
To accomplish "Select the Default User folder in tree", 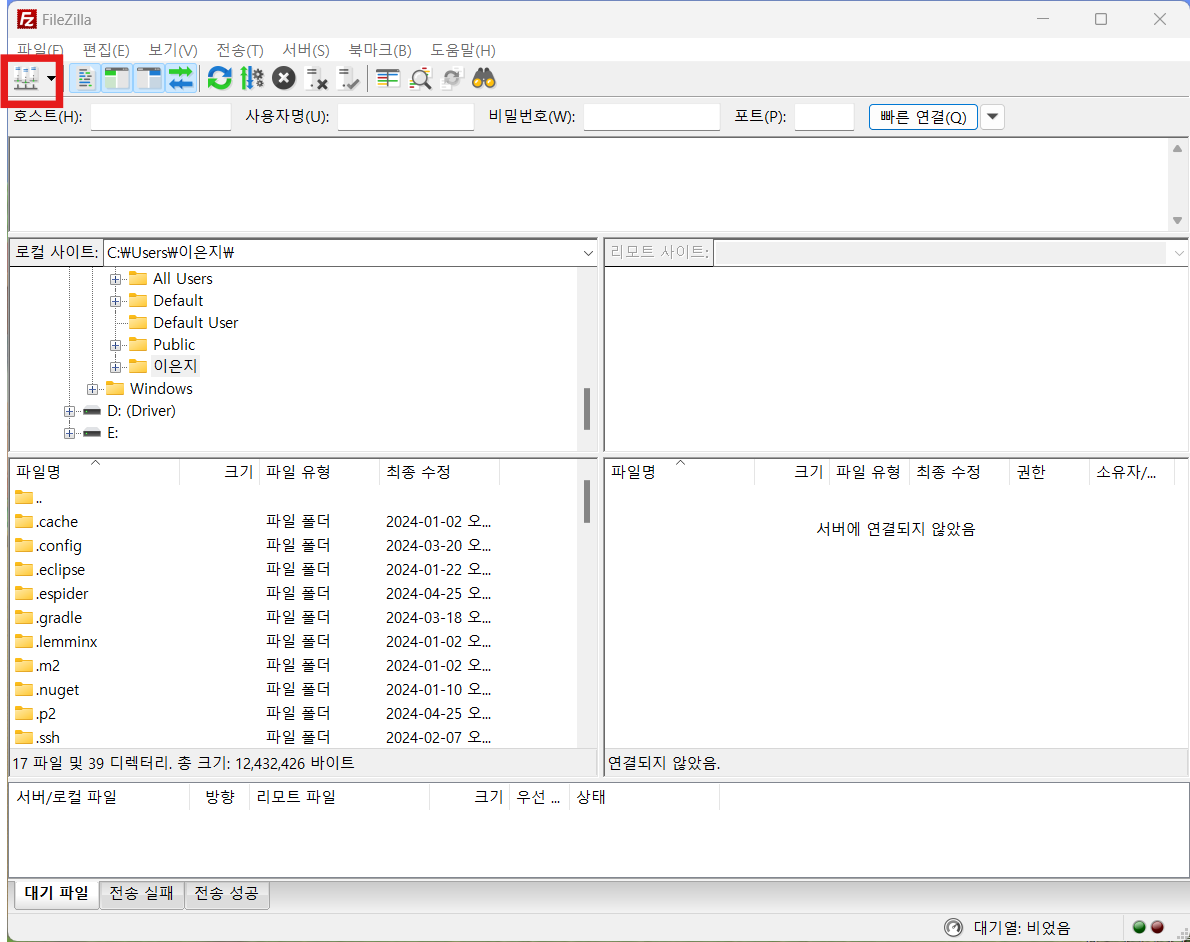I will pos(196,323).
